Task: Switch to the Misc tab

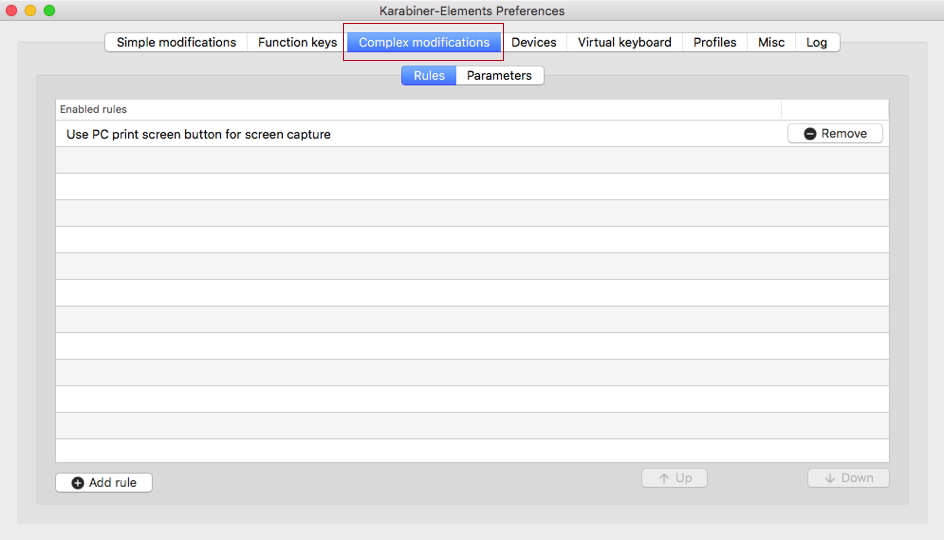Action: pyautogui.click(x=771, y=42)
